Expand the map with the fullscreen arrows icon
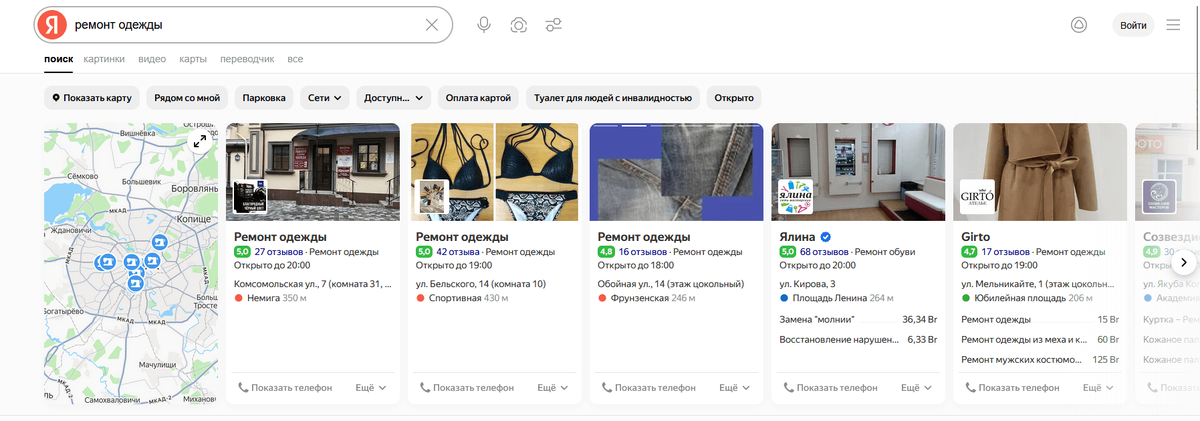Image resolution: width=1200 pixels, height=421 pixels. pyautogui.click(x=200, y=141)
